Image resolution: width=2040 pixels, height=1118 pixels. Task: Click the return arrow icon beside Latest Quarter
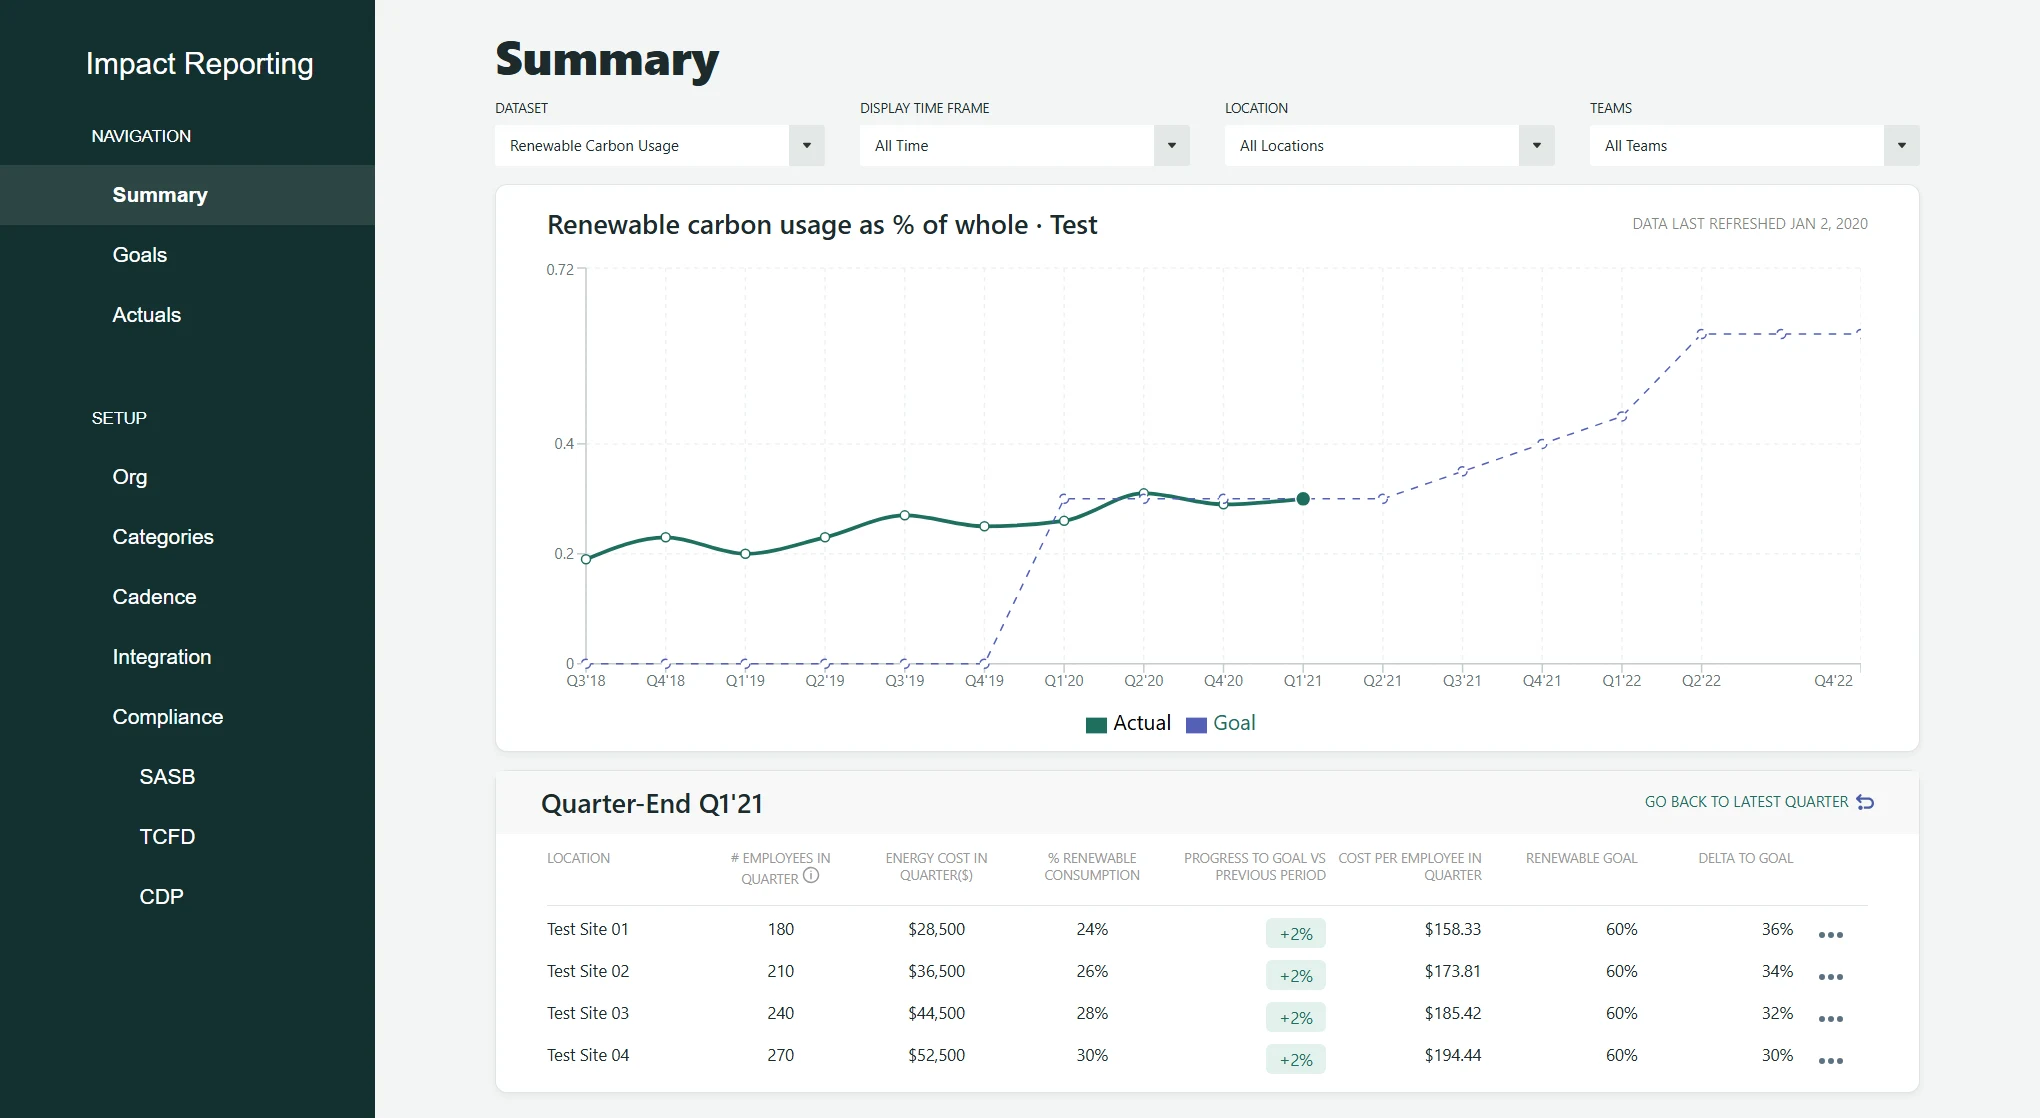pyautogui.click(x=1865, y=802)
